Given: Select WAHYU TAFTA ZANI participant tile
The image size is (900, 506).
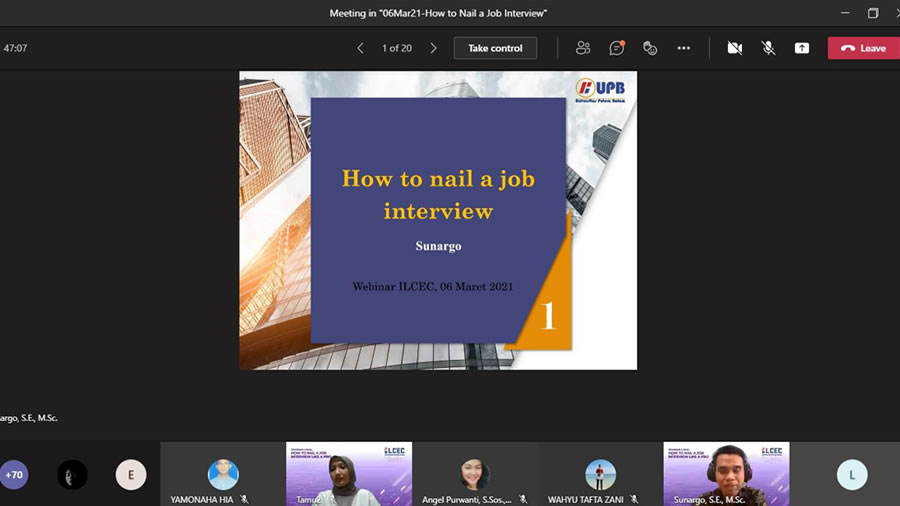Looking at the screenshot, I should point(600,474).
